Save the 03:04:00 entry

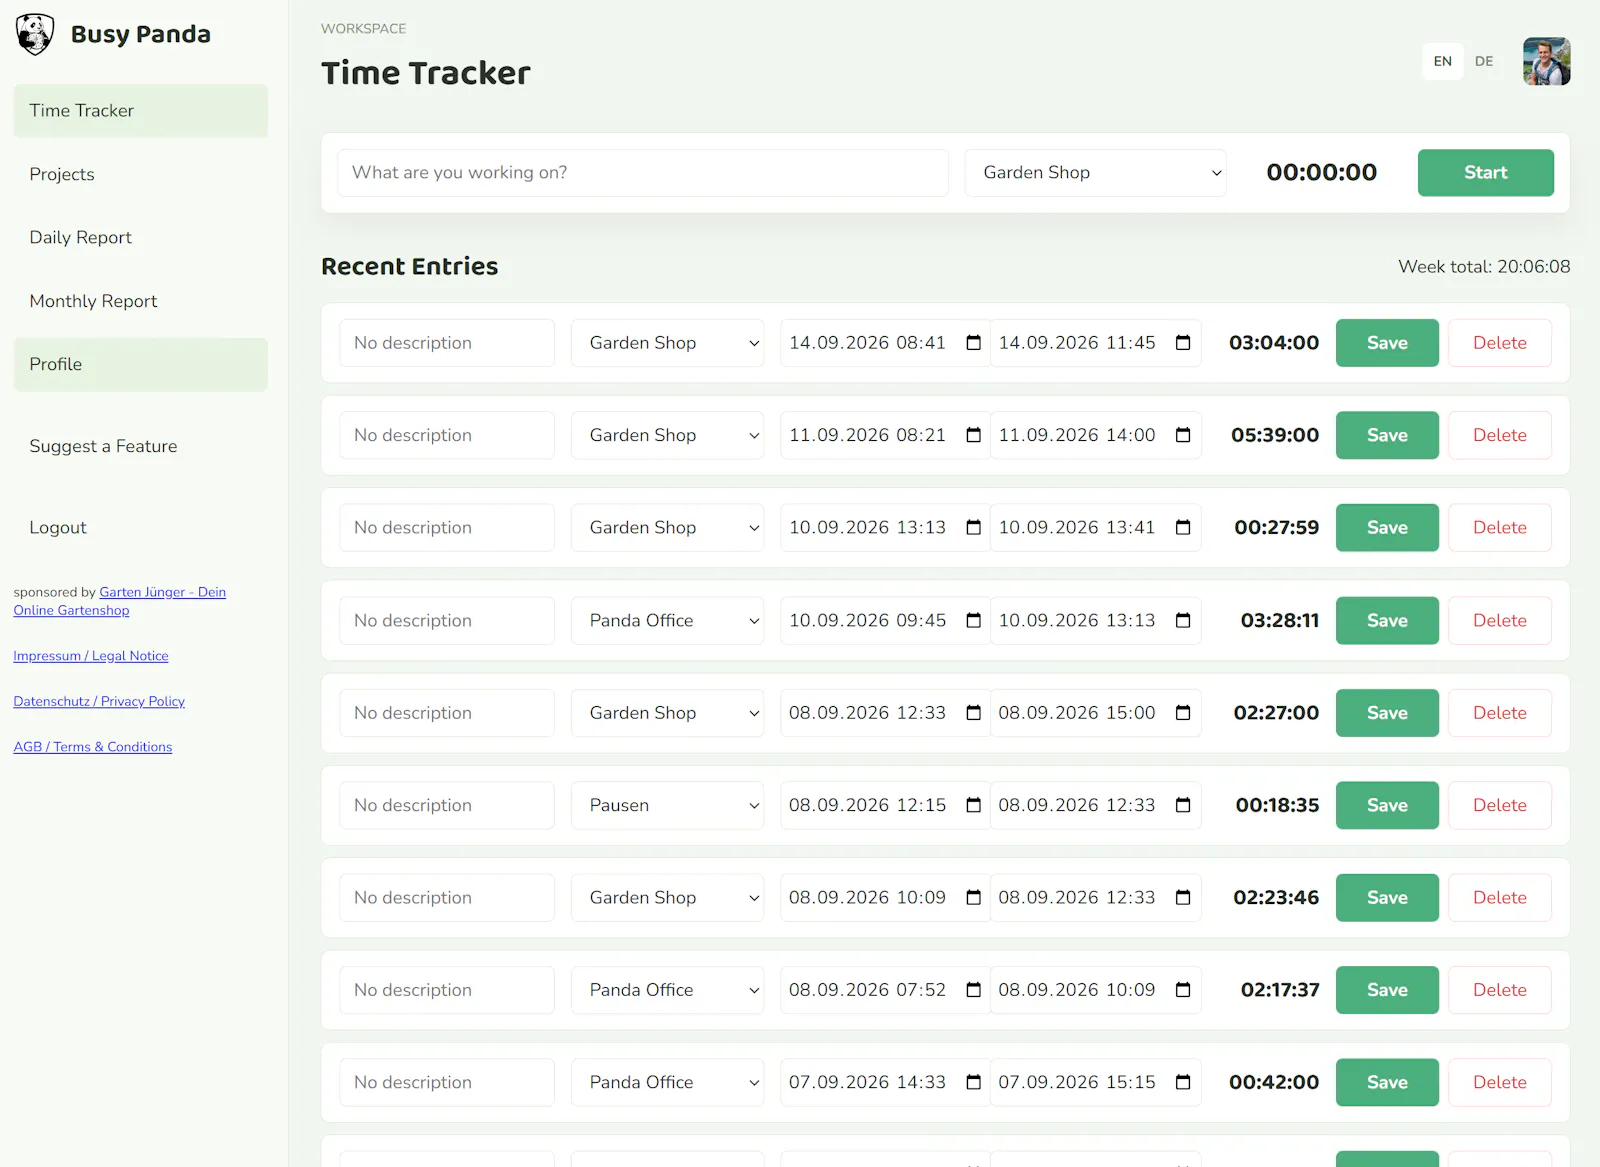(1387, 343)
